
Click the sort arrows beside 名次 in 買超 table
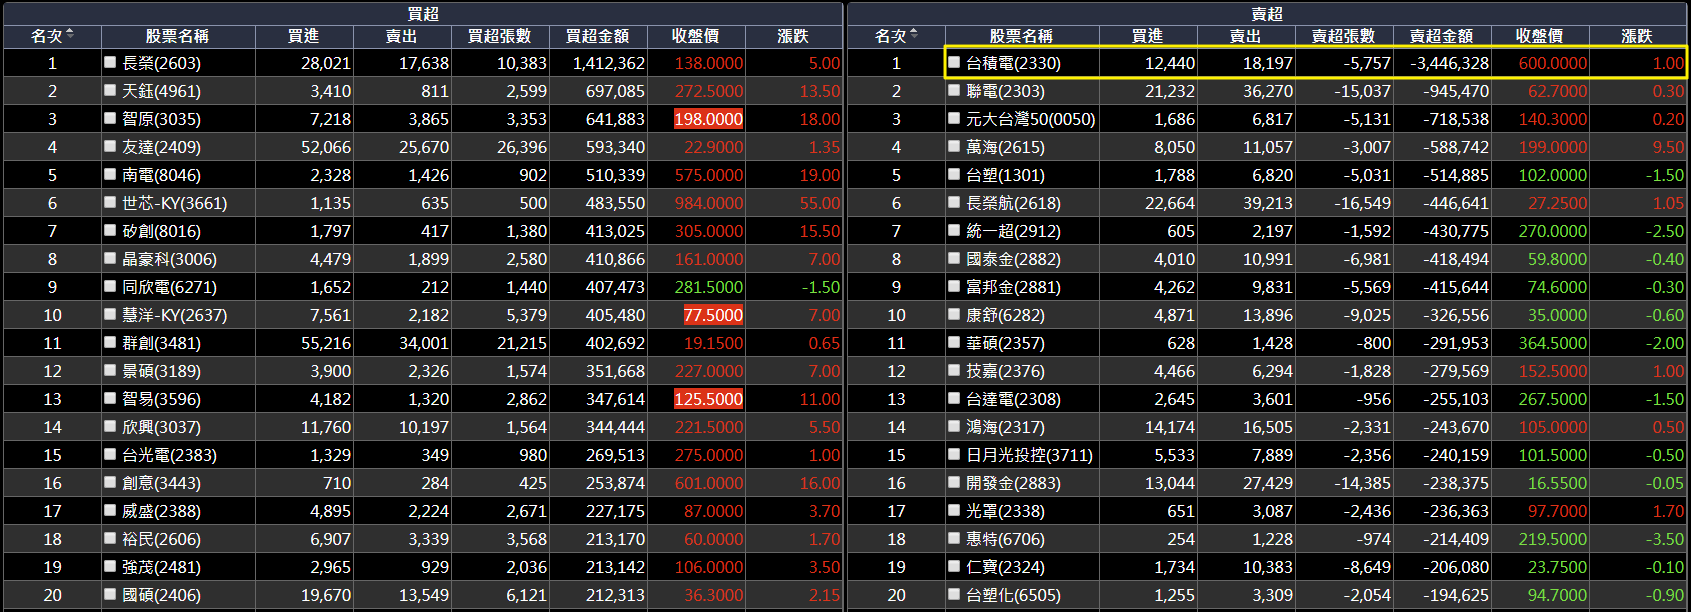tap(69, 34)
